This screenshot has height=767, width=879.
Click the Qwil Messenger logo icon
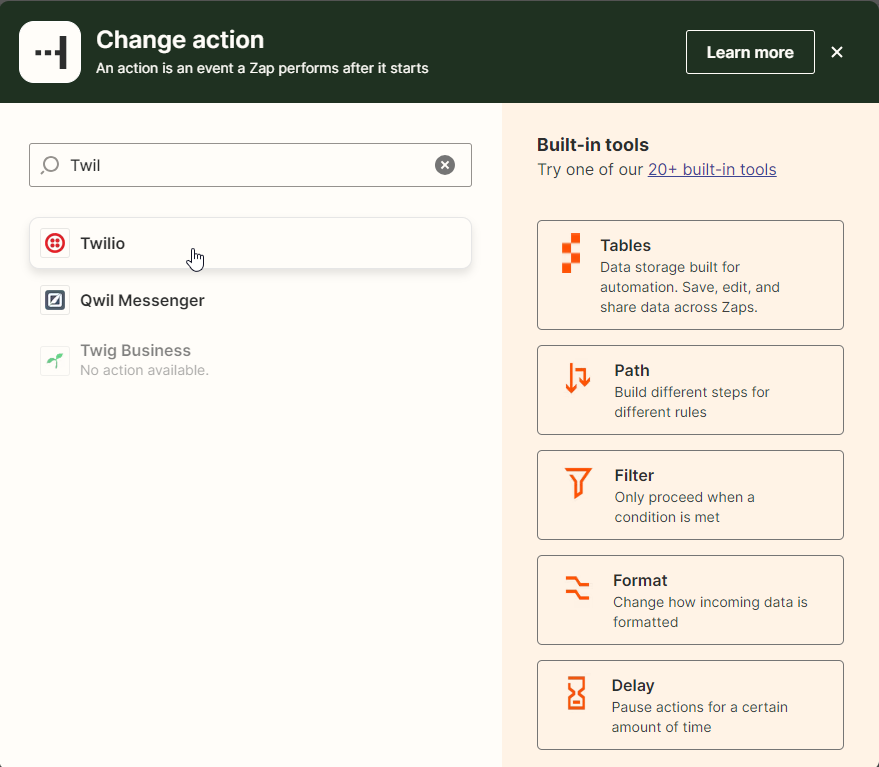tap(55, 300)
